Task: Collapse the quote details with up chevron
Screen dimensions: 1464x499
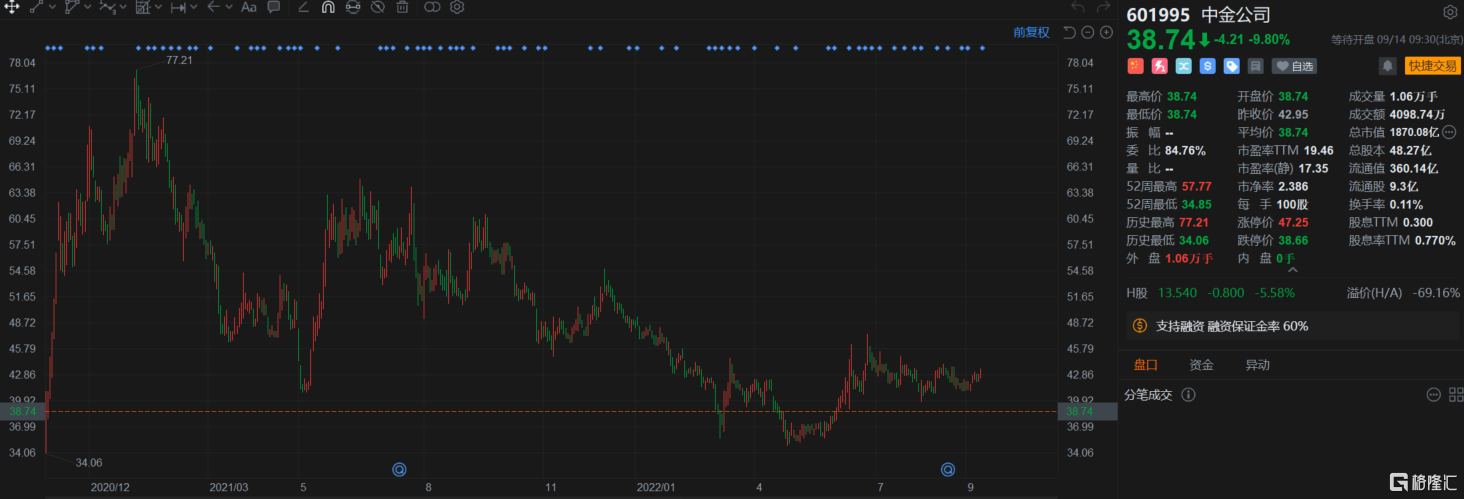Action: pos(1291,269)
